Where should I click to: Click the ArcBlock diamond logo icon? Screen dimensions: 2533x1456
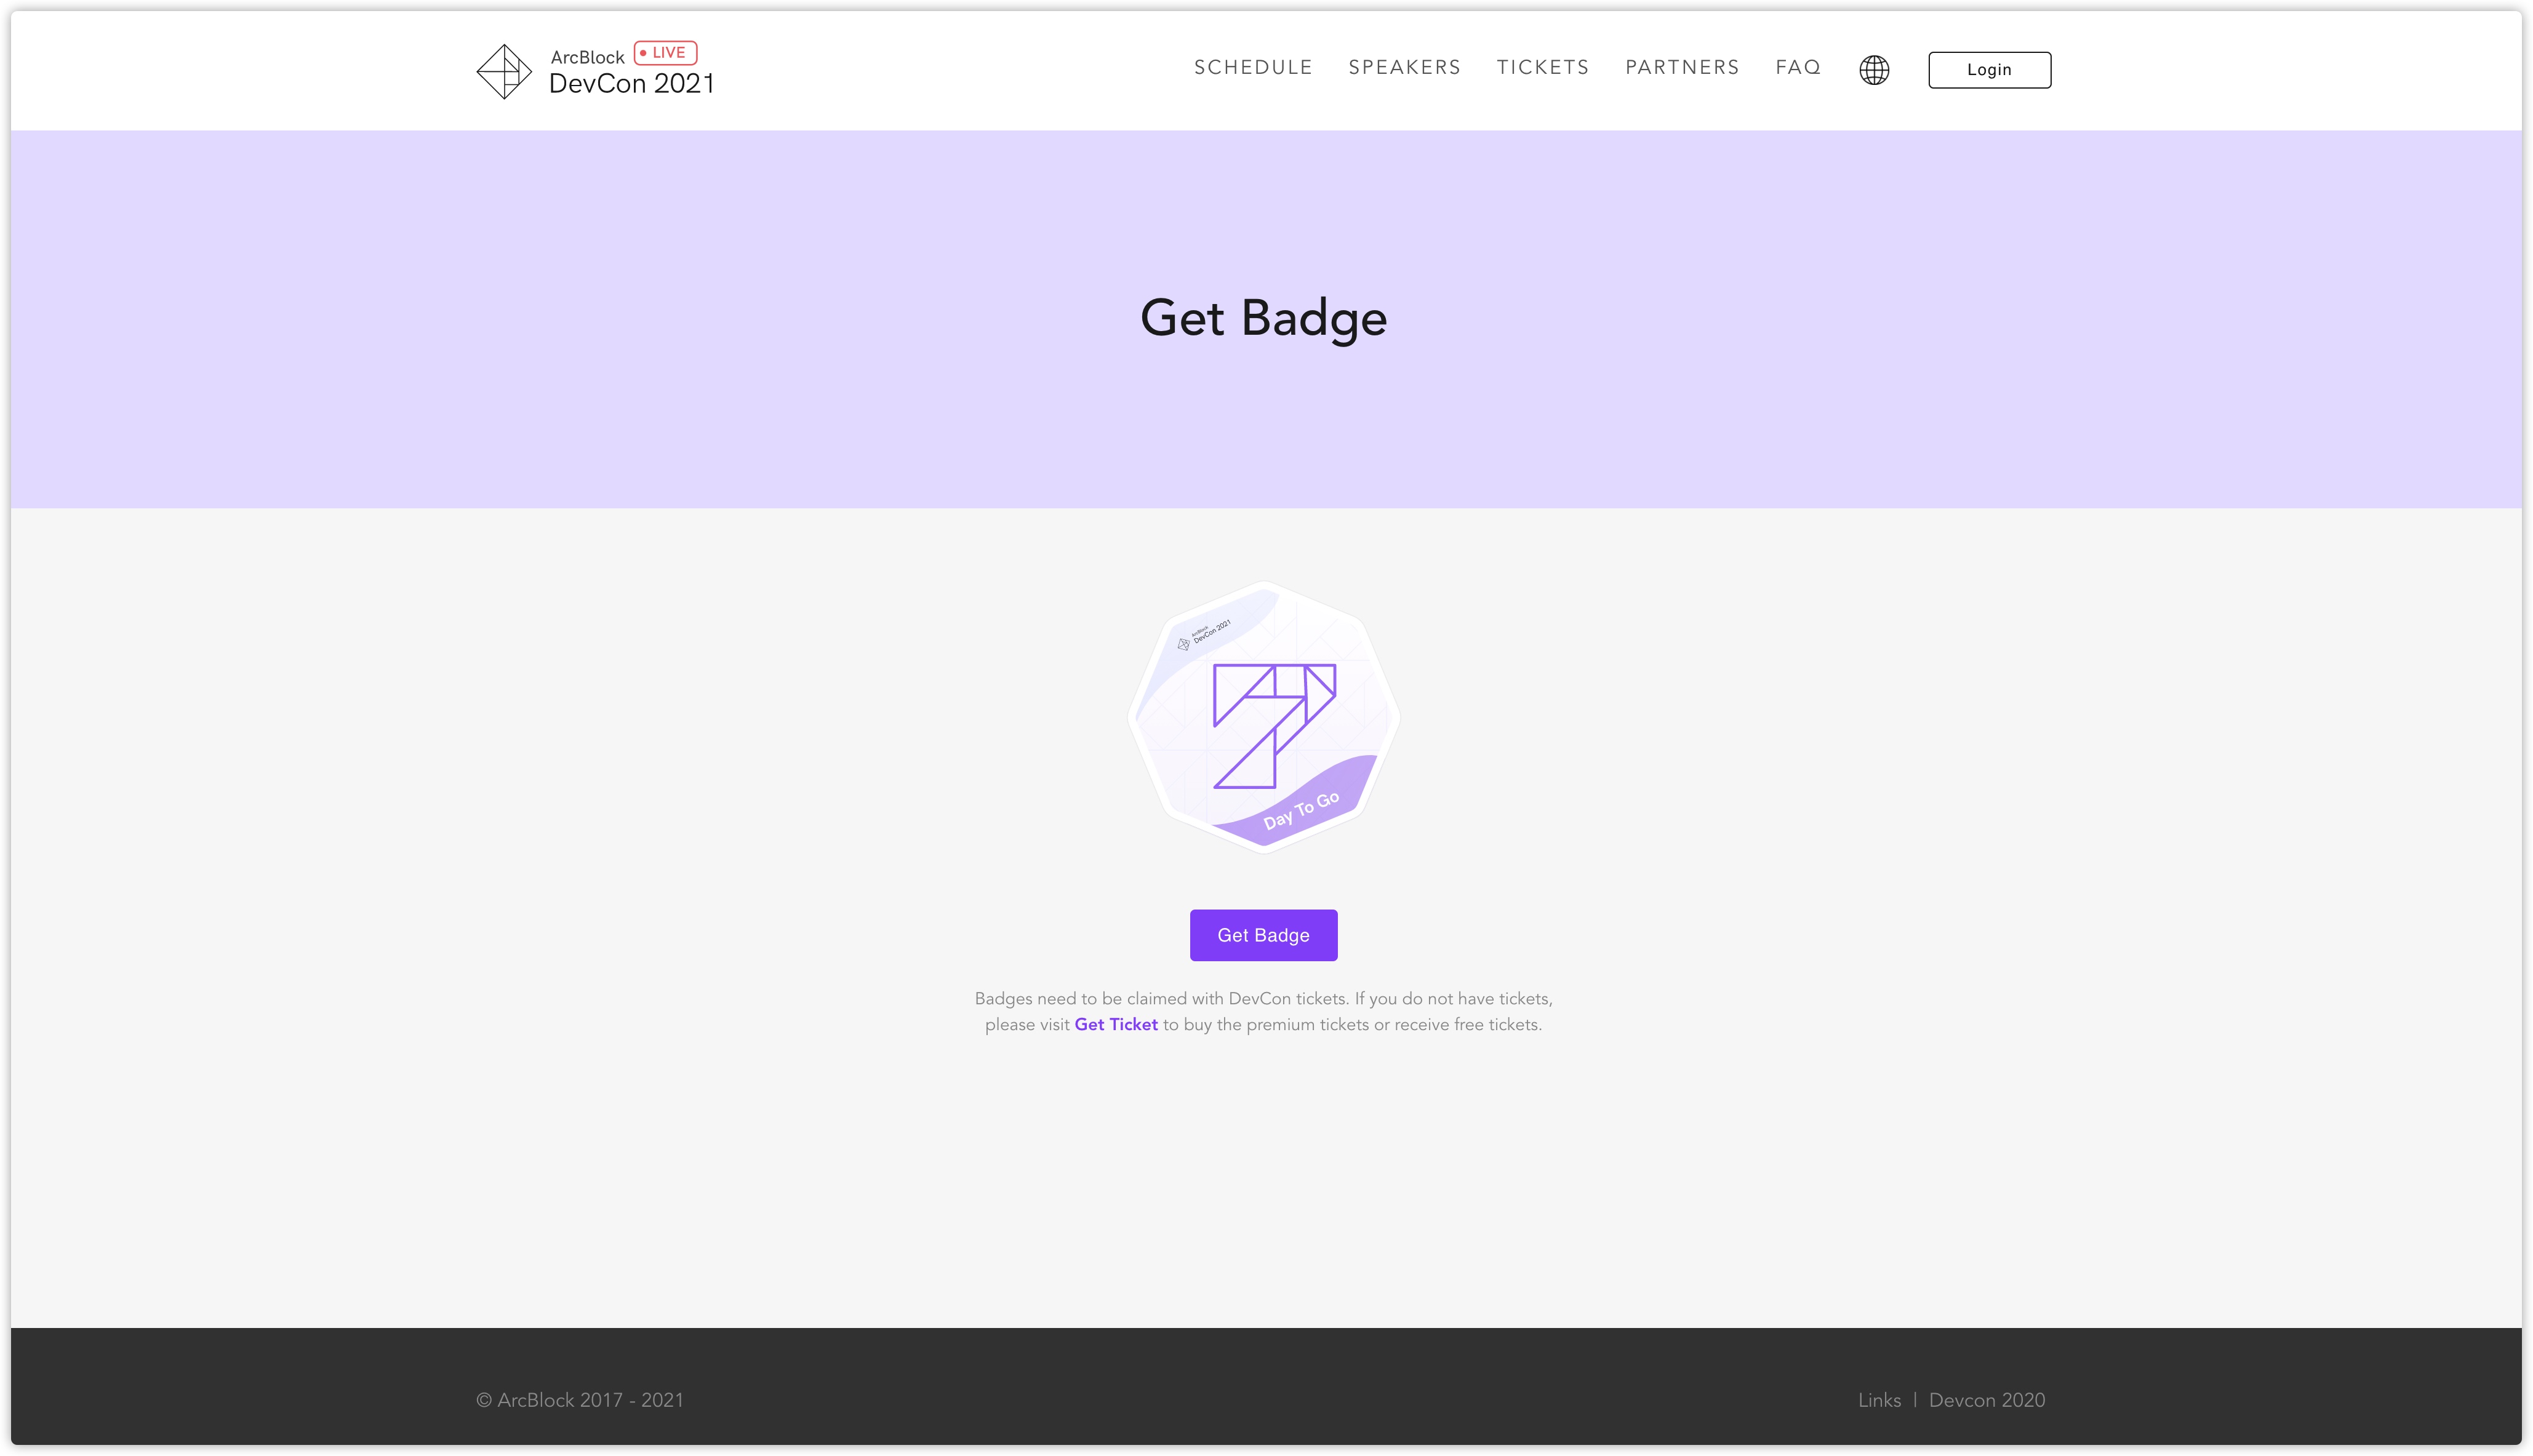[x=503, y=71]
